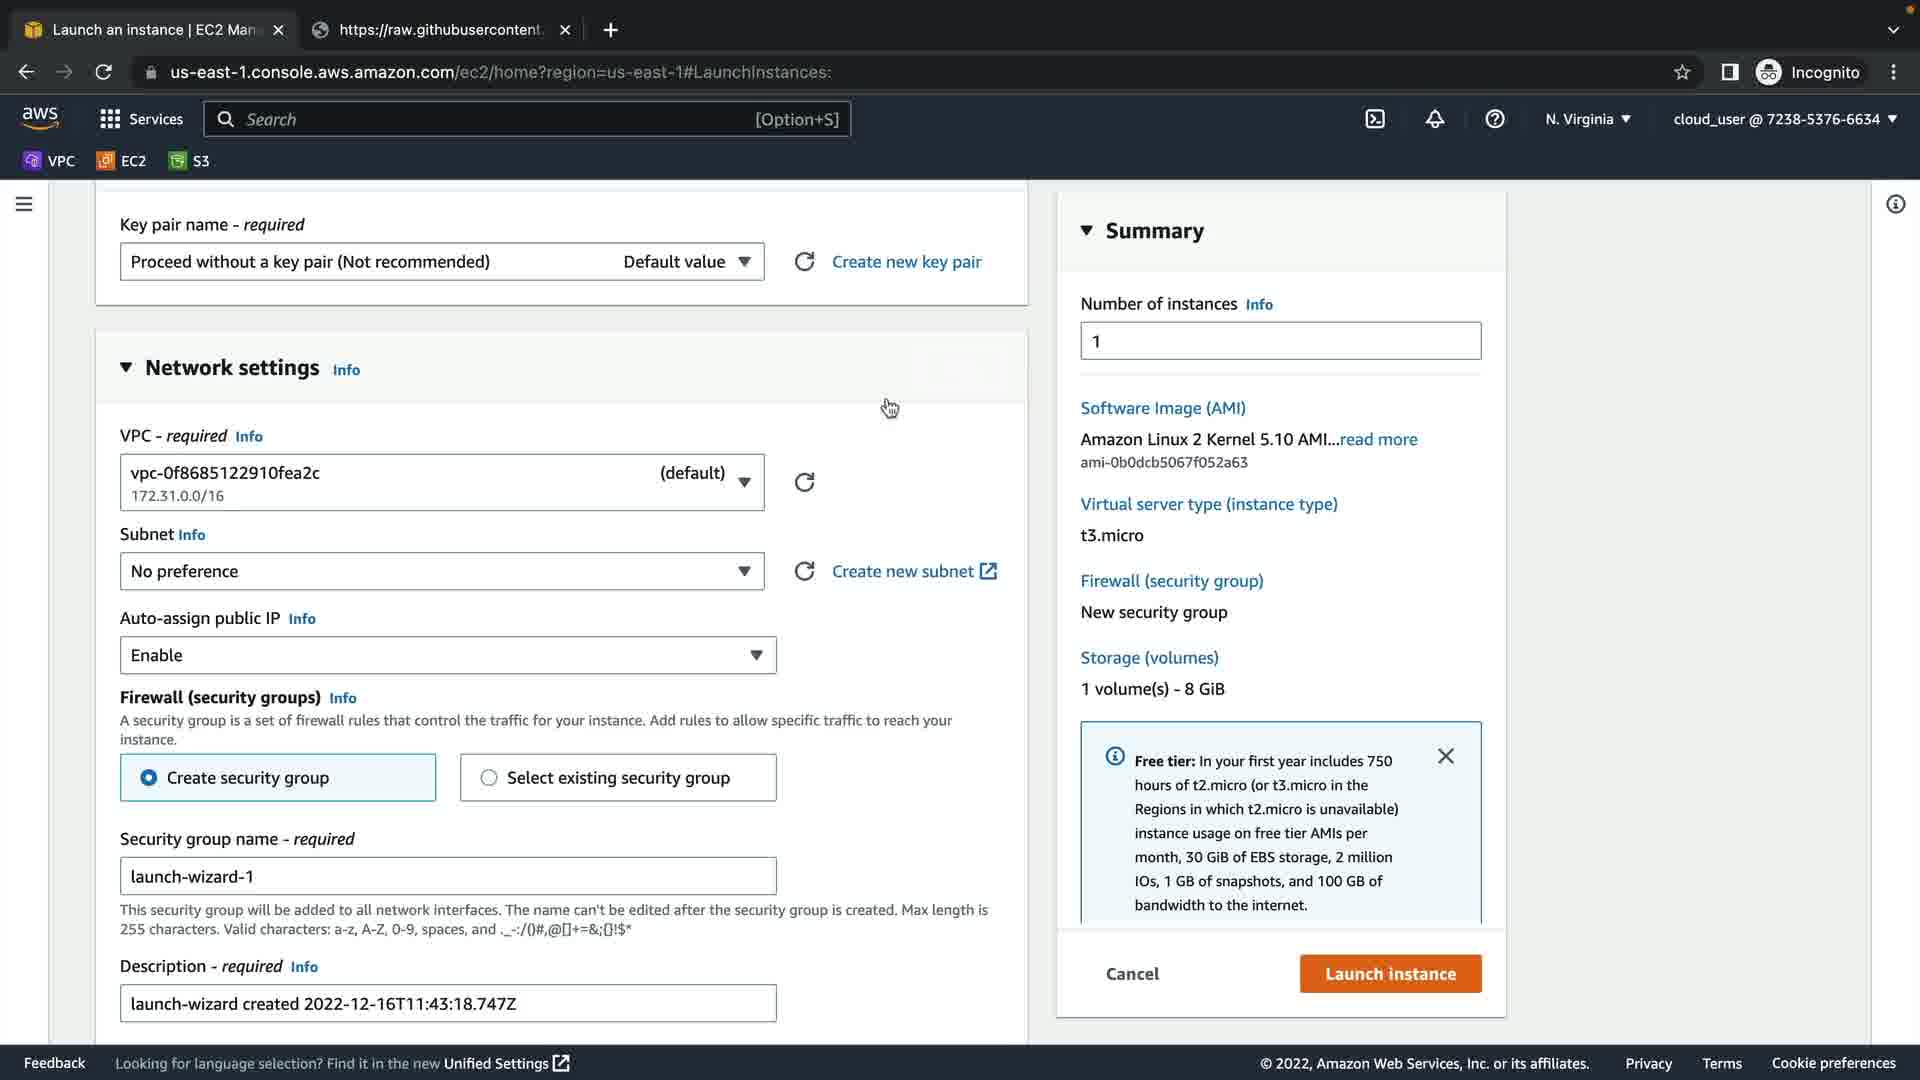The width and height of the screenshot is (1920, 1080).
Task: Open AWS CloudShell icon in header
Action: (x=1375, y=119)
